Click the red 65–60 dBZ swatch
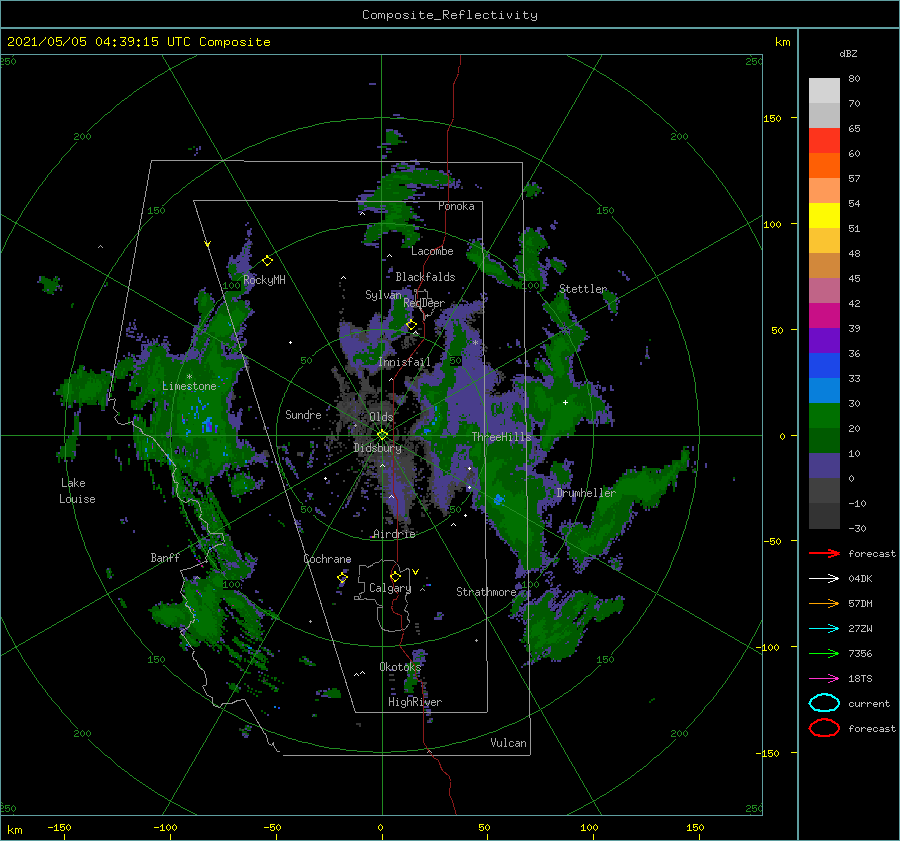Viewport: 900px width, 841px height. (824, 140)
